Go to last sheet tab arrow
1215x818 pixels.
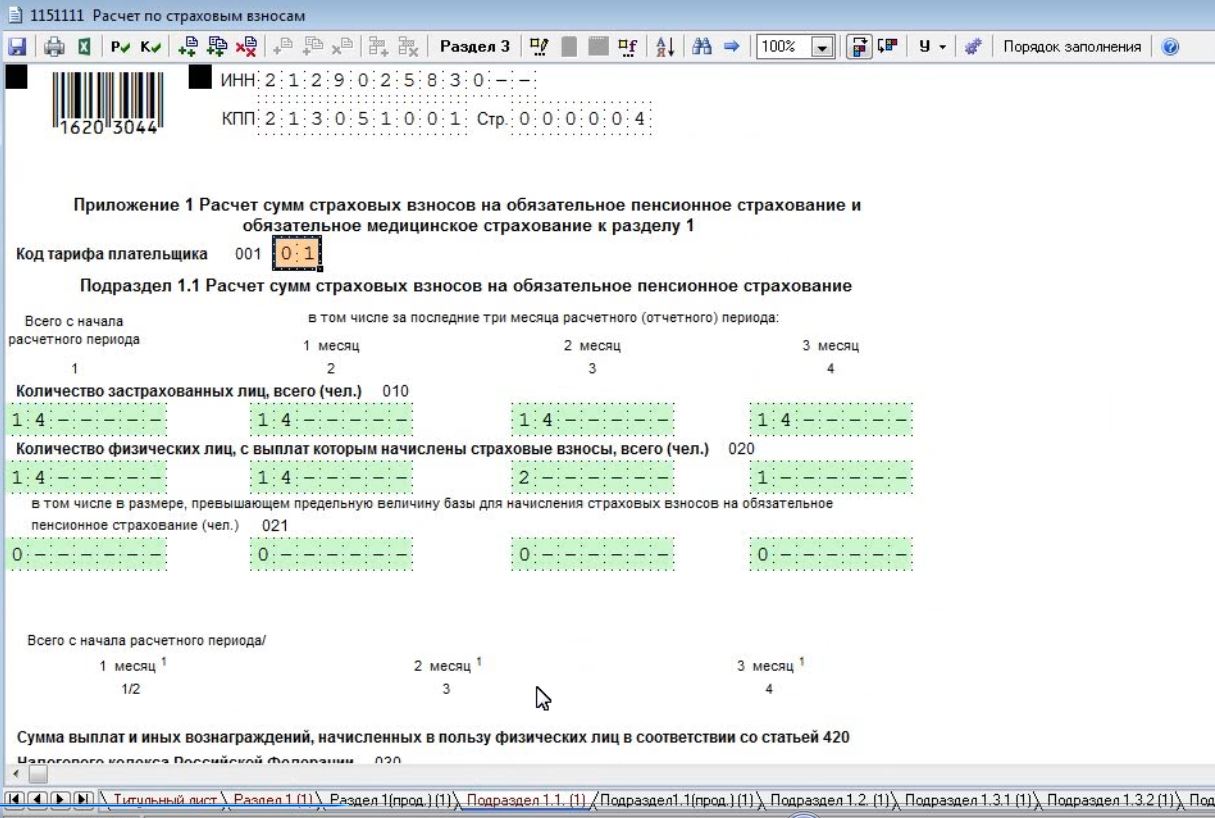84,801
